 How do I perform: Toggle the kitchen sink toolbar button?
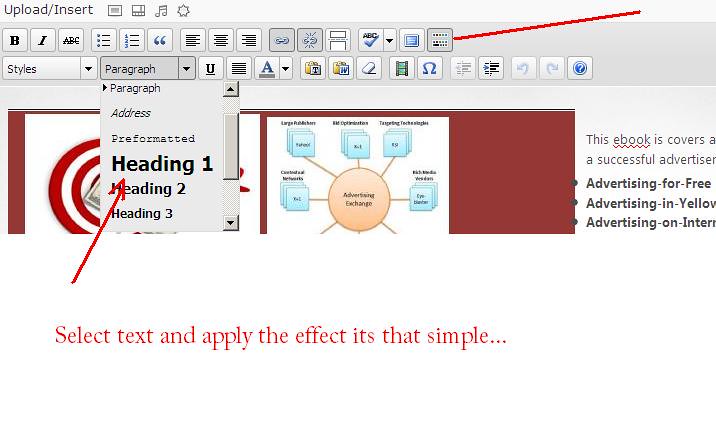[440, 40]
